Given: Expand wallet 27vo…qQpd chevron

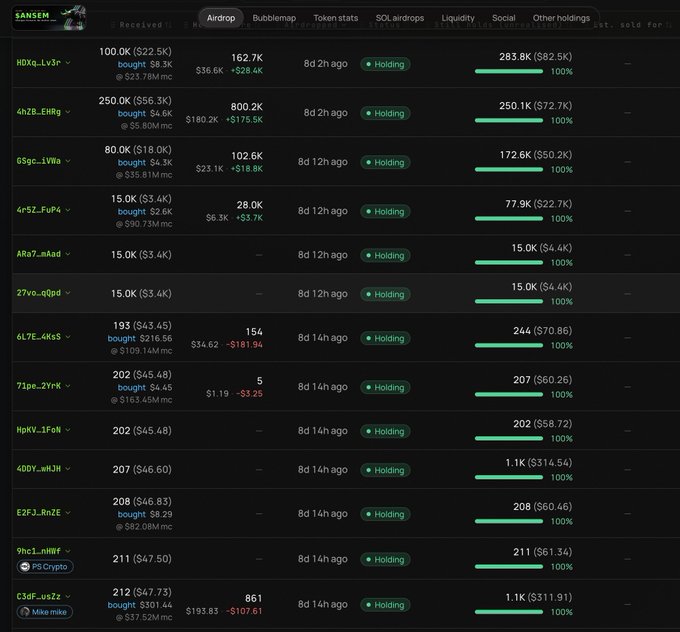Looking at the screenshot, I should coord(68,293).
